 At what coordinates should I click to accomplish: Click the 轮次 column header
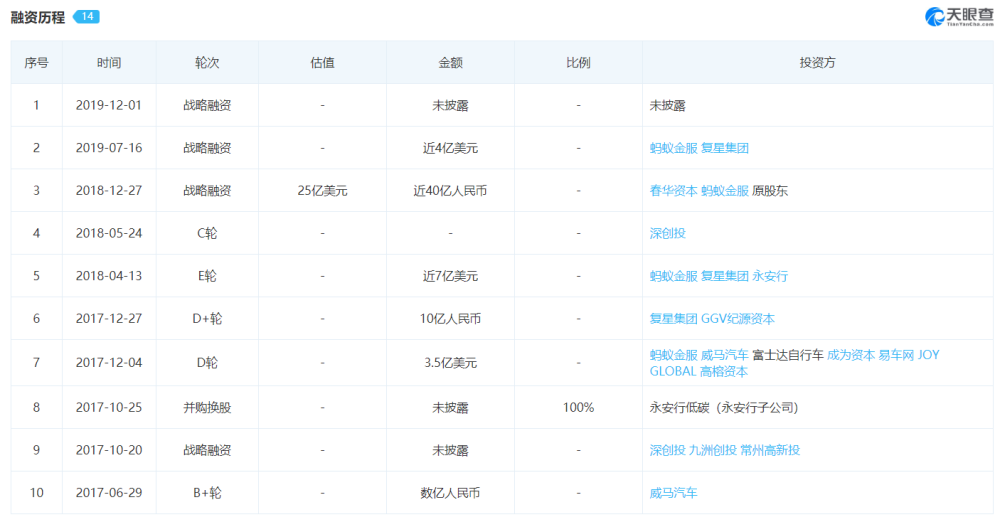pyautogui.click(x=207, y=63)
